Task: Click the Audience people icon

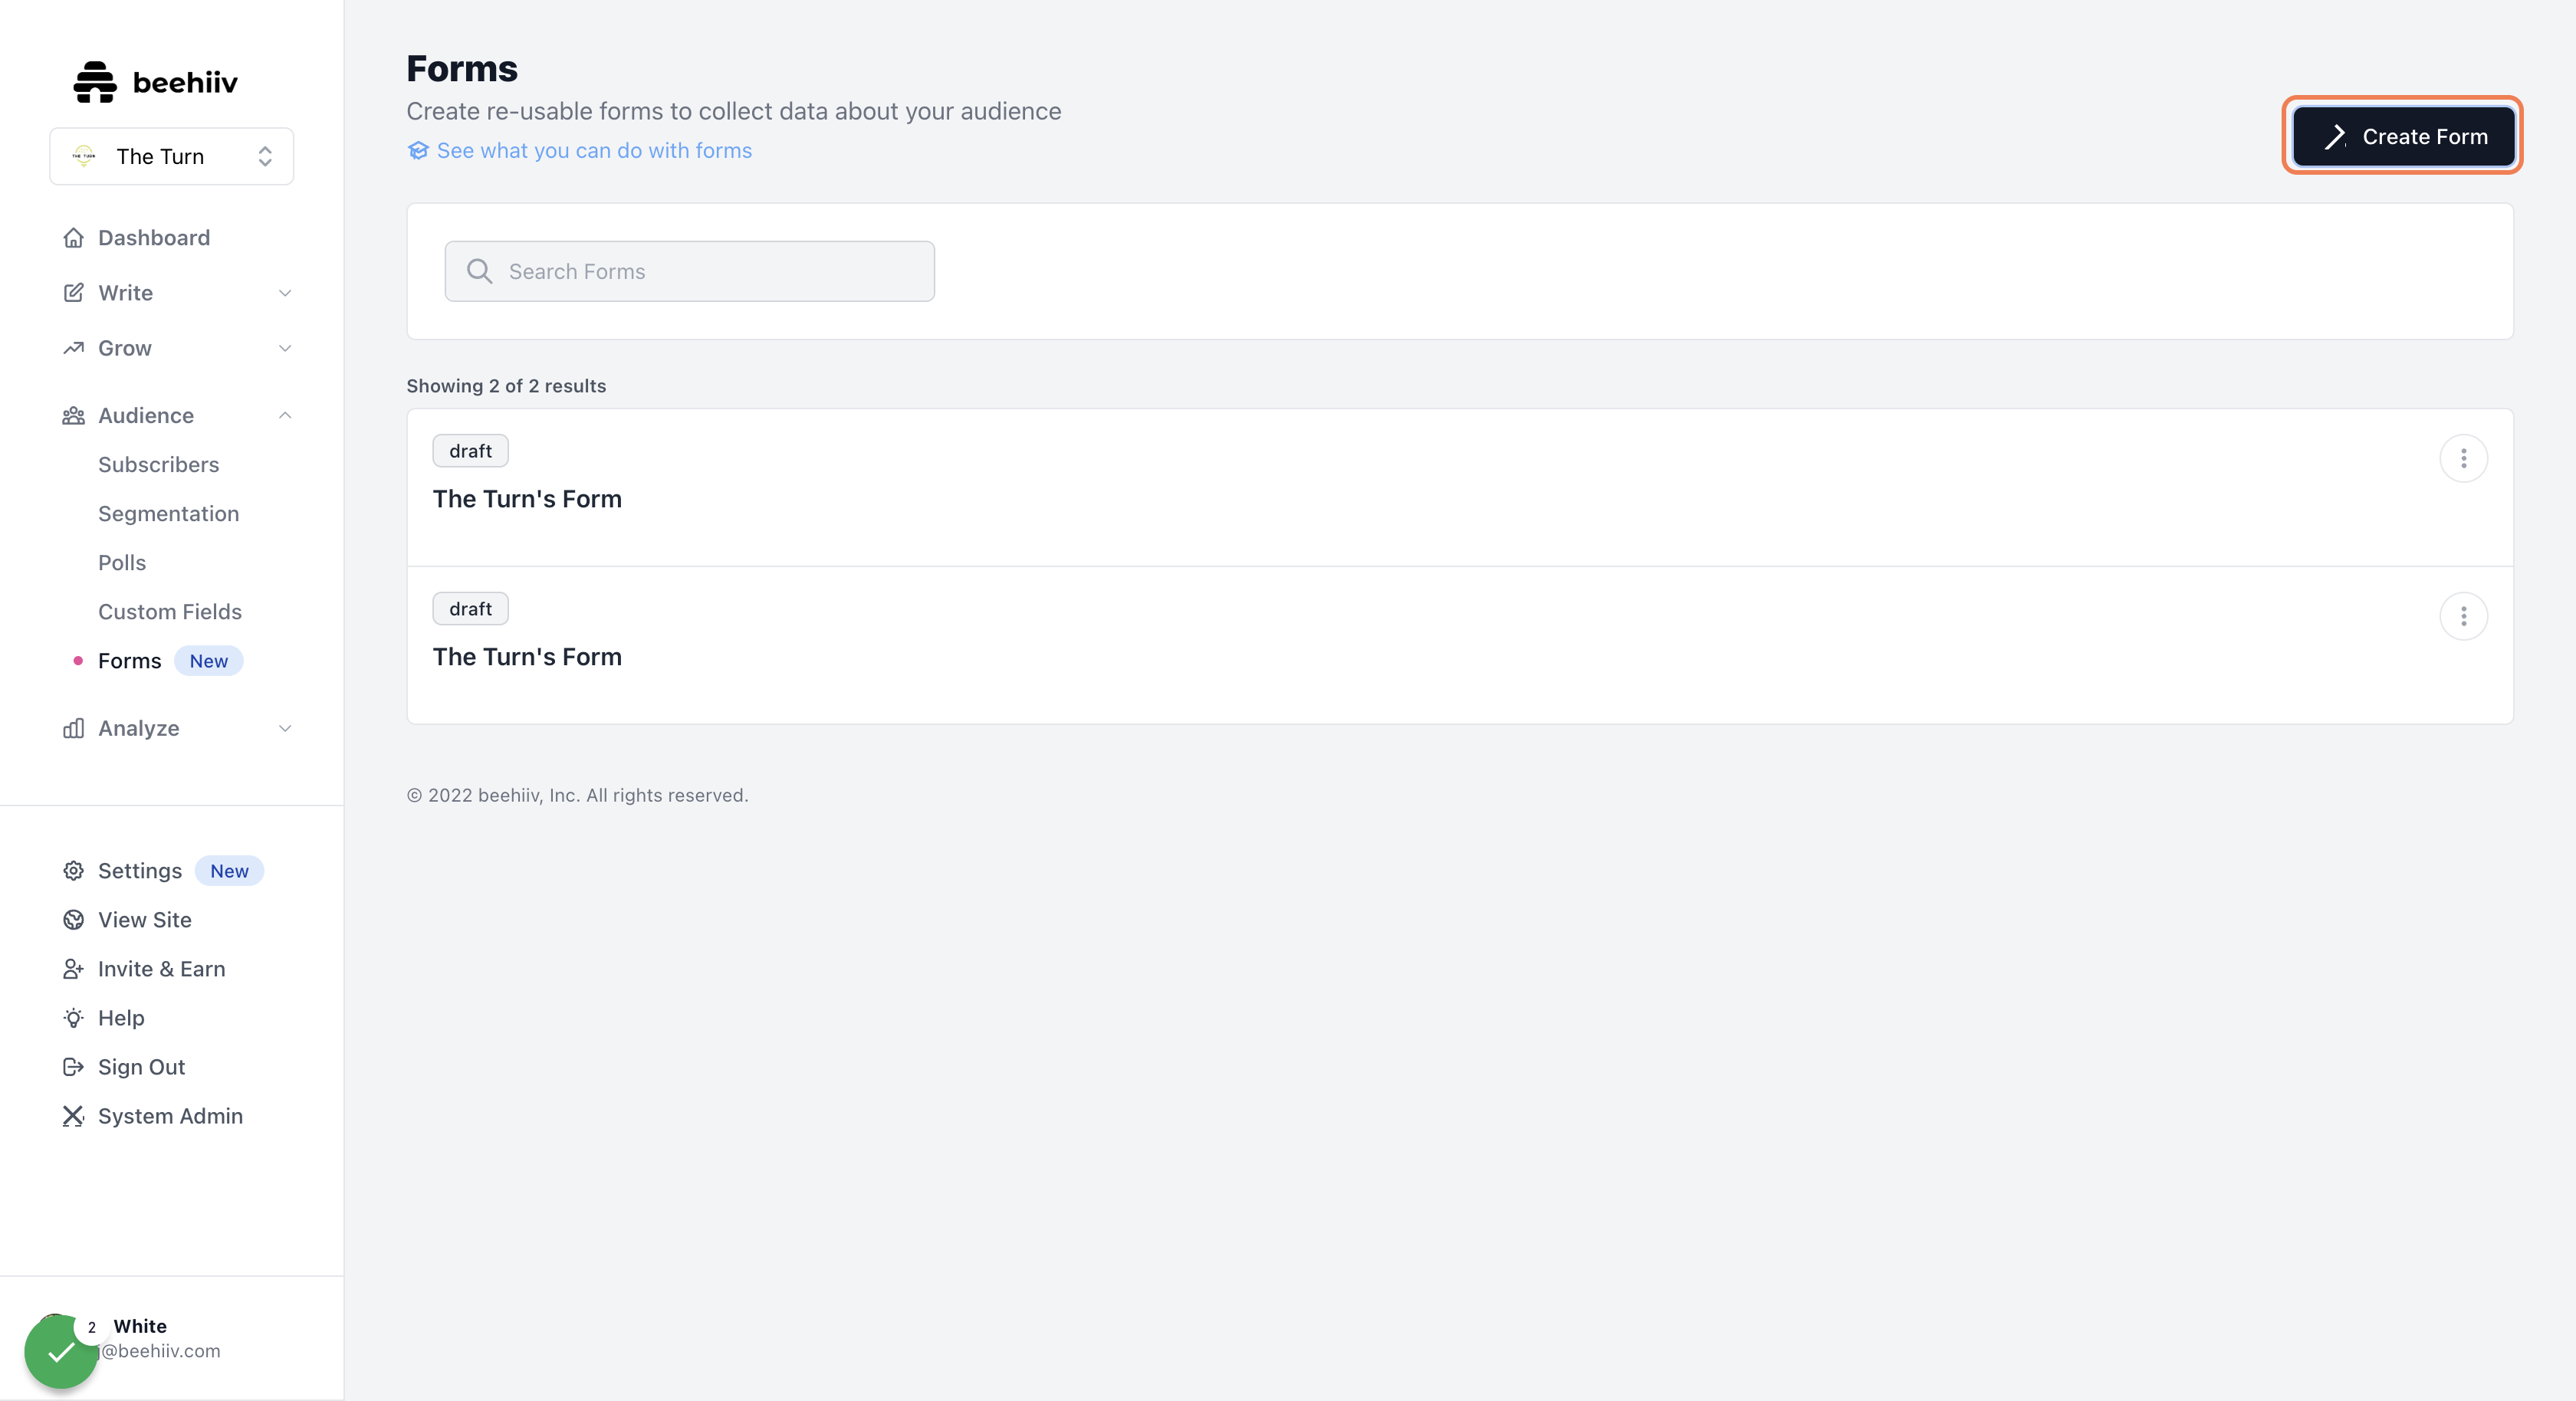Action: click(x=73, y=416)
